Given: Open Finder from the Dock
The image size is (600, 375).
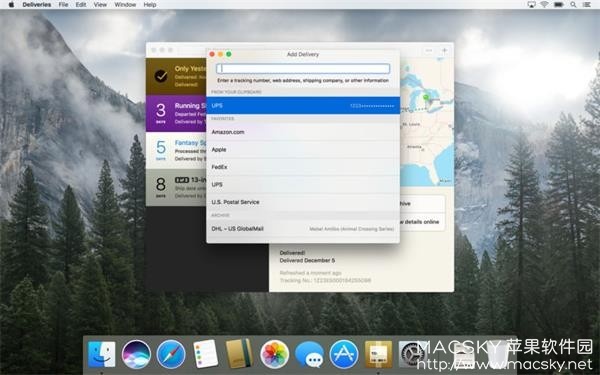Looking at the screenshot, I should click(x=101, y=354).
